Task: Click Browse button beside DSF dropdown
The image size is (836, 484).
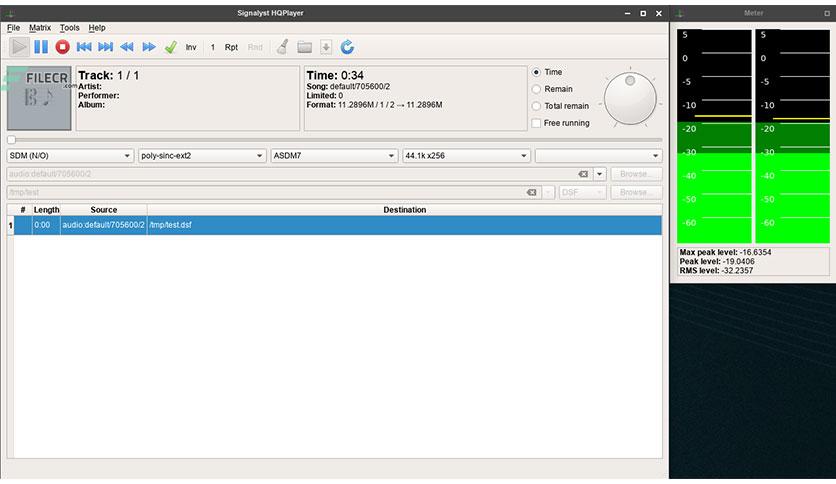Action: pyautogui.click(x=637, y=192)
